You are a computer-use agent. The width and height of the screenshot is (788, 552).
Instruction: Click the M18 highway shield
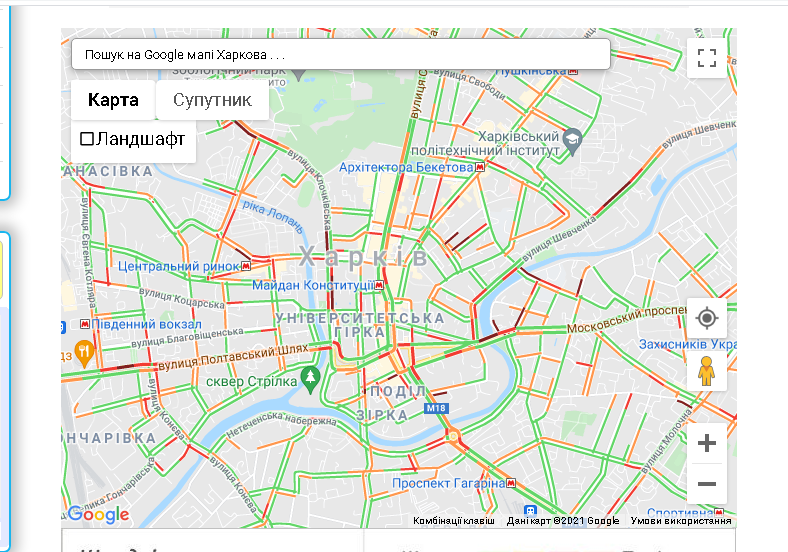coord(436,408)
